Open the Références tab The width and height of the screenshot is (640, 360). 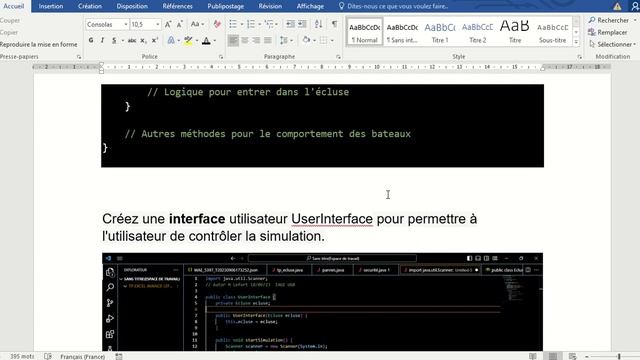tap(177, 6)
